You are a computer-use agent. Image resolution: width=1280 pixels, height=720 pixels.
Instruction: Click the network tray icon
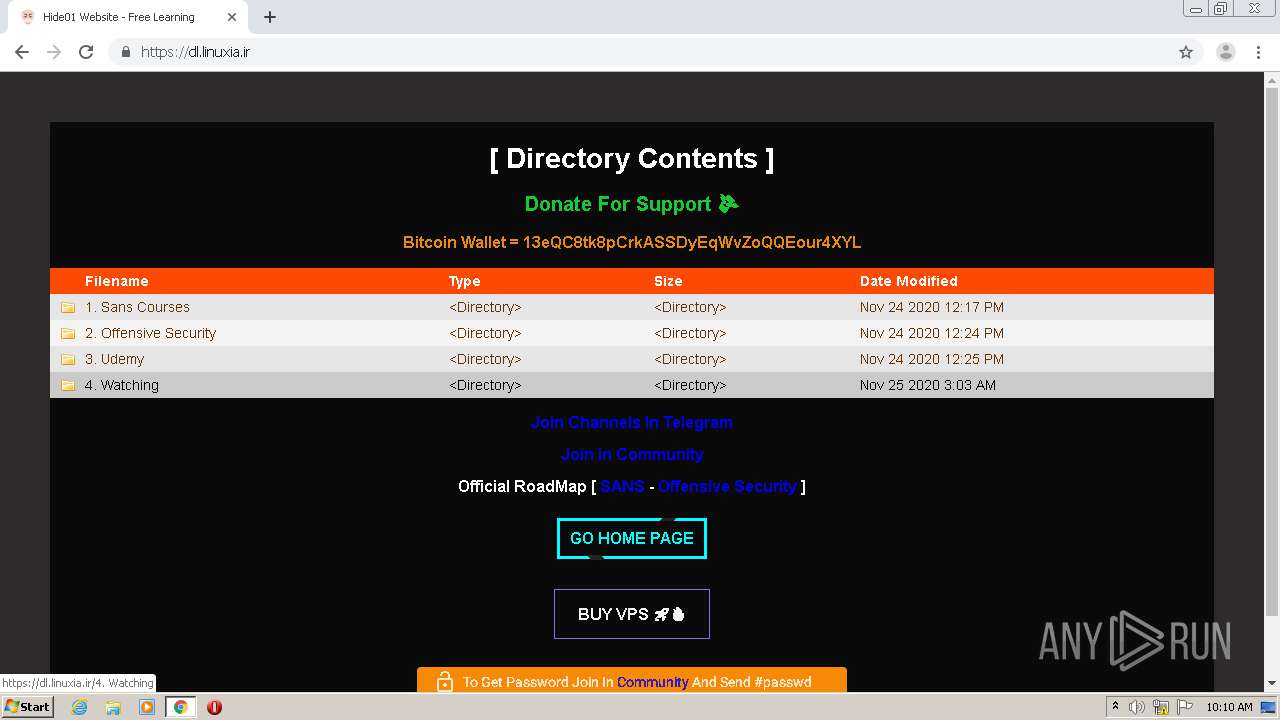click(1161, 707)
